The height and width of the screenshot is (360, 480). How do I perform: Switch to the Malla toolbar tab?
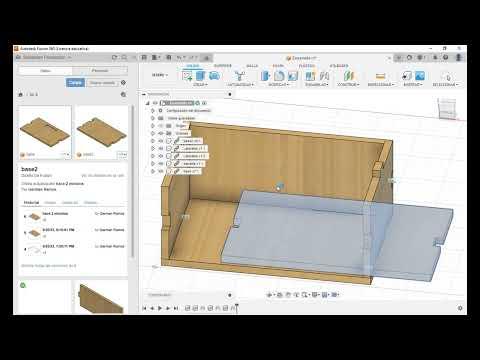tap(252, 66)
